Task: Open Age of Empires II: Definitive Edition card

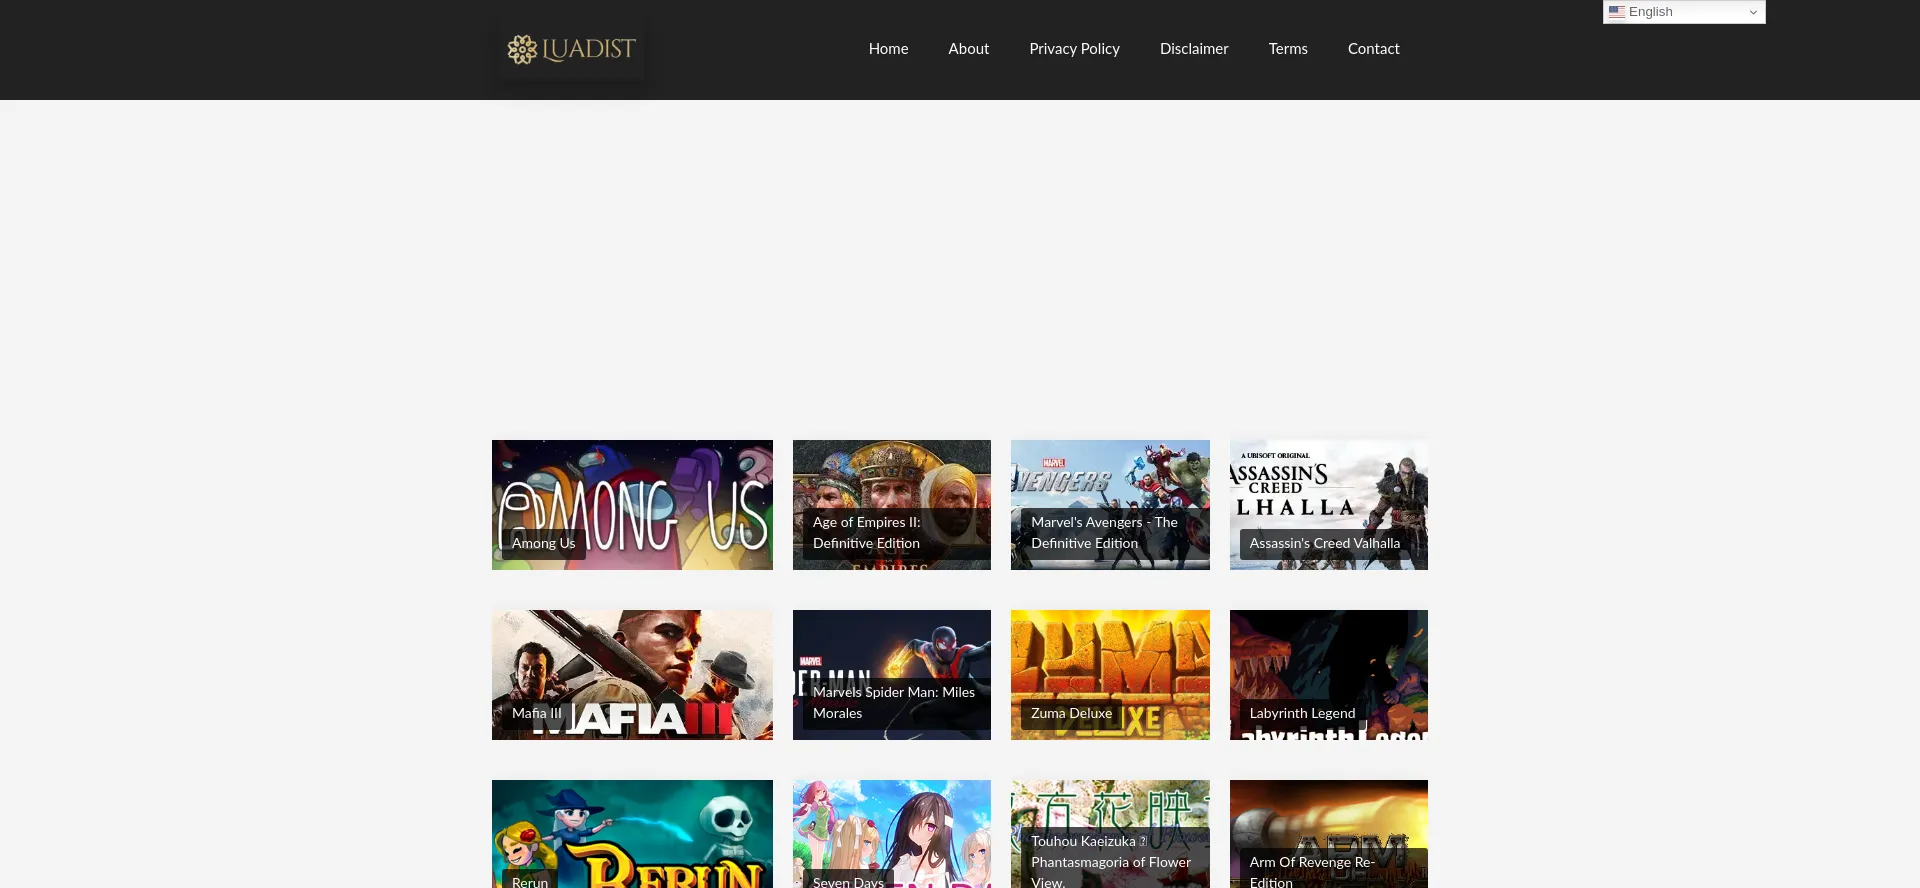Action: coord(892,505)
